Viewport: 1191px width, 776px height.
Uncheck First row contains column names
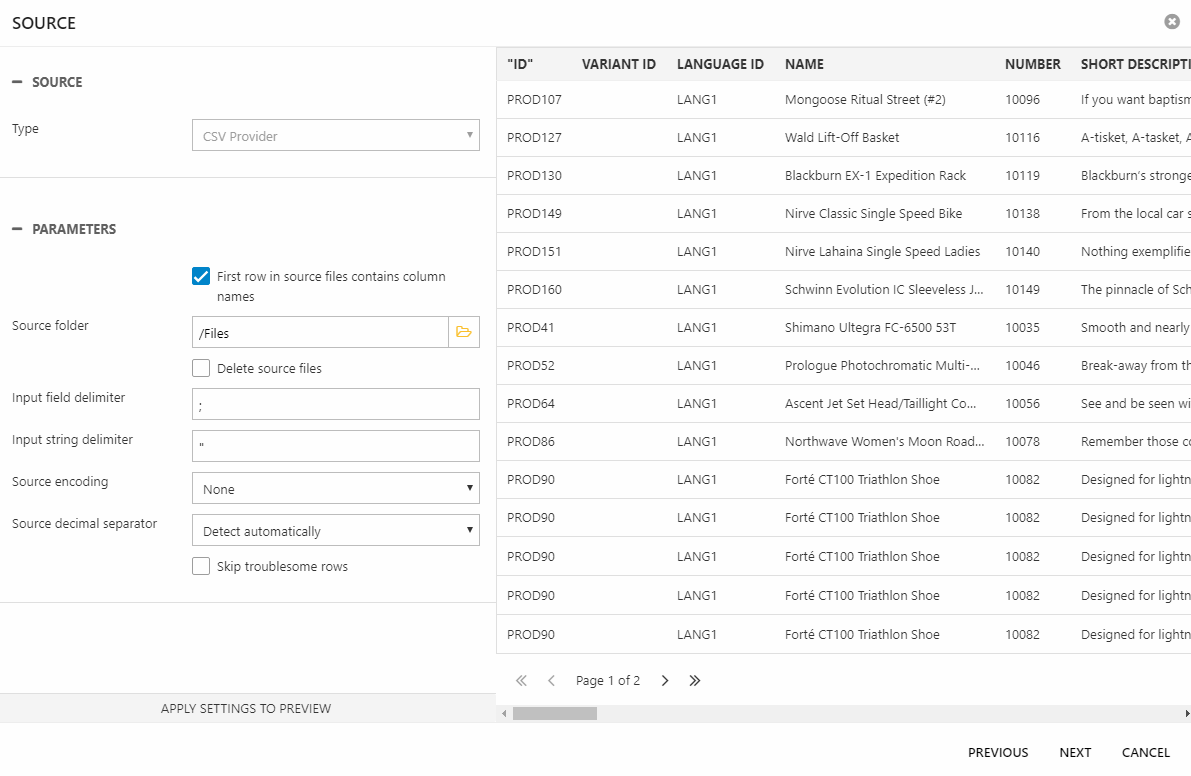click(201, 277)
